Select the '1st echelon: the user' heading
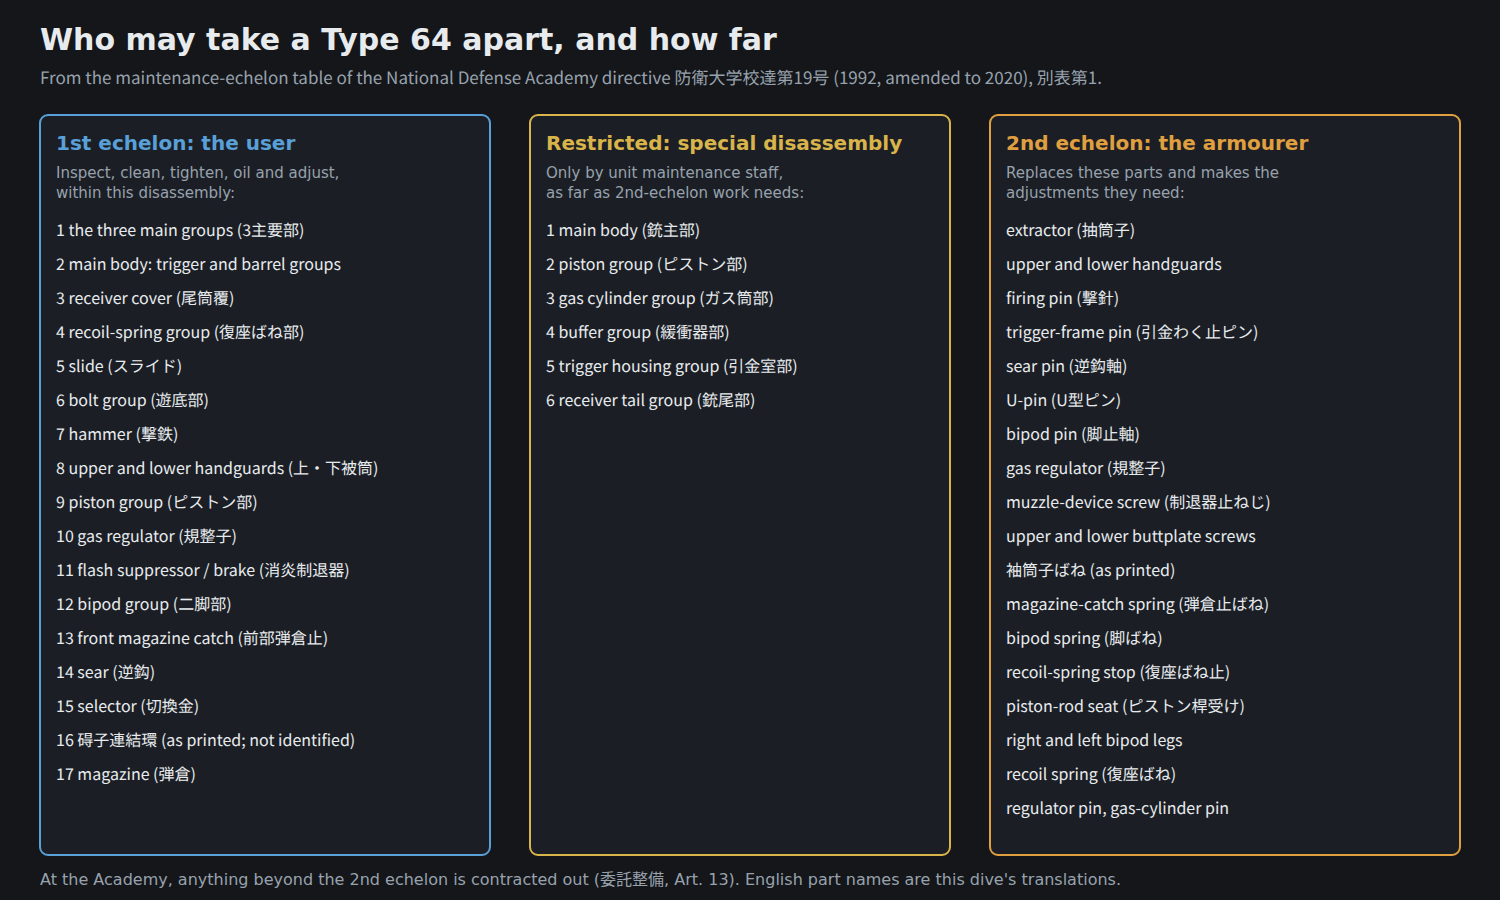The height and width of the screenshot is (900, 1500). point(176,143)
